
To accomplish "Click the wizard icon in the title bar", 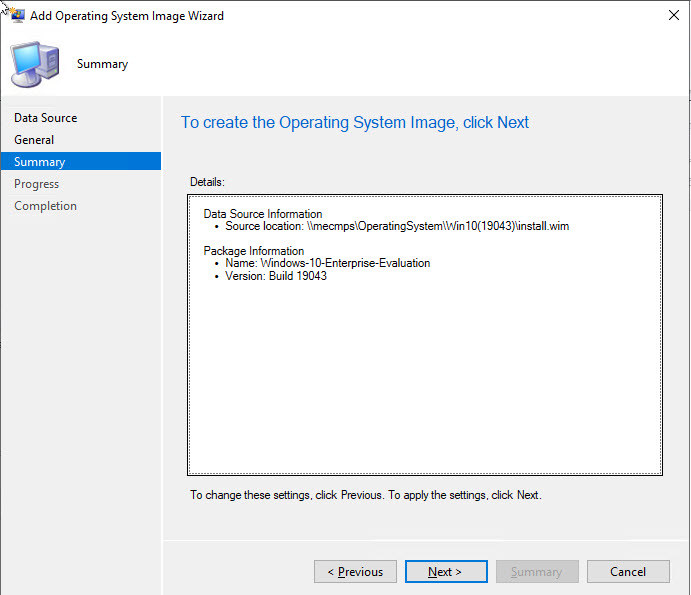I will coord(16,16).
